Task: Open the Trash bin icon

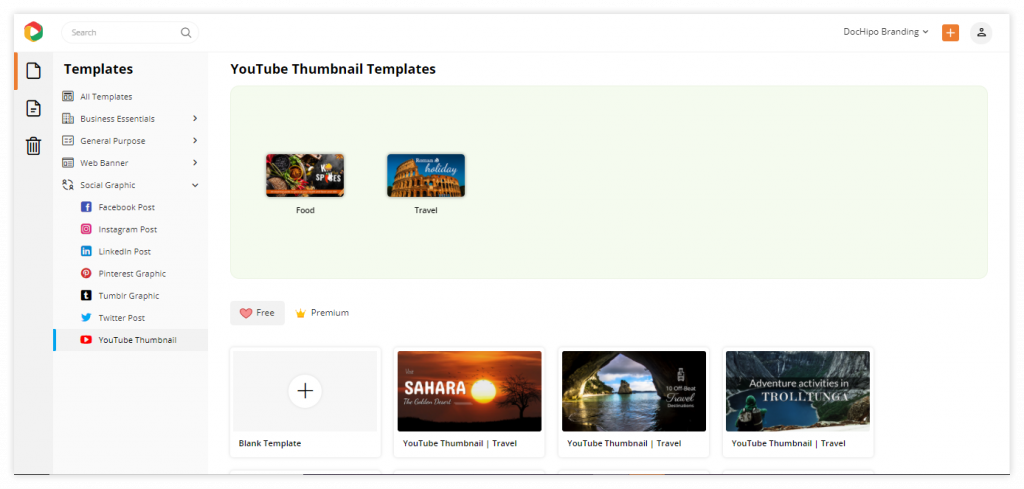Action: 33,146
